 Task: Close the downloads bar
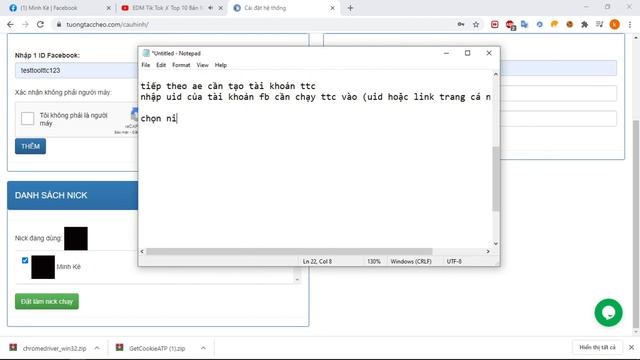click(631, 347)
